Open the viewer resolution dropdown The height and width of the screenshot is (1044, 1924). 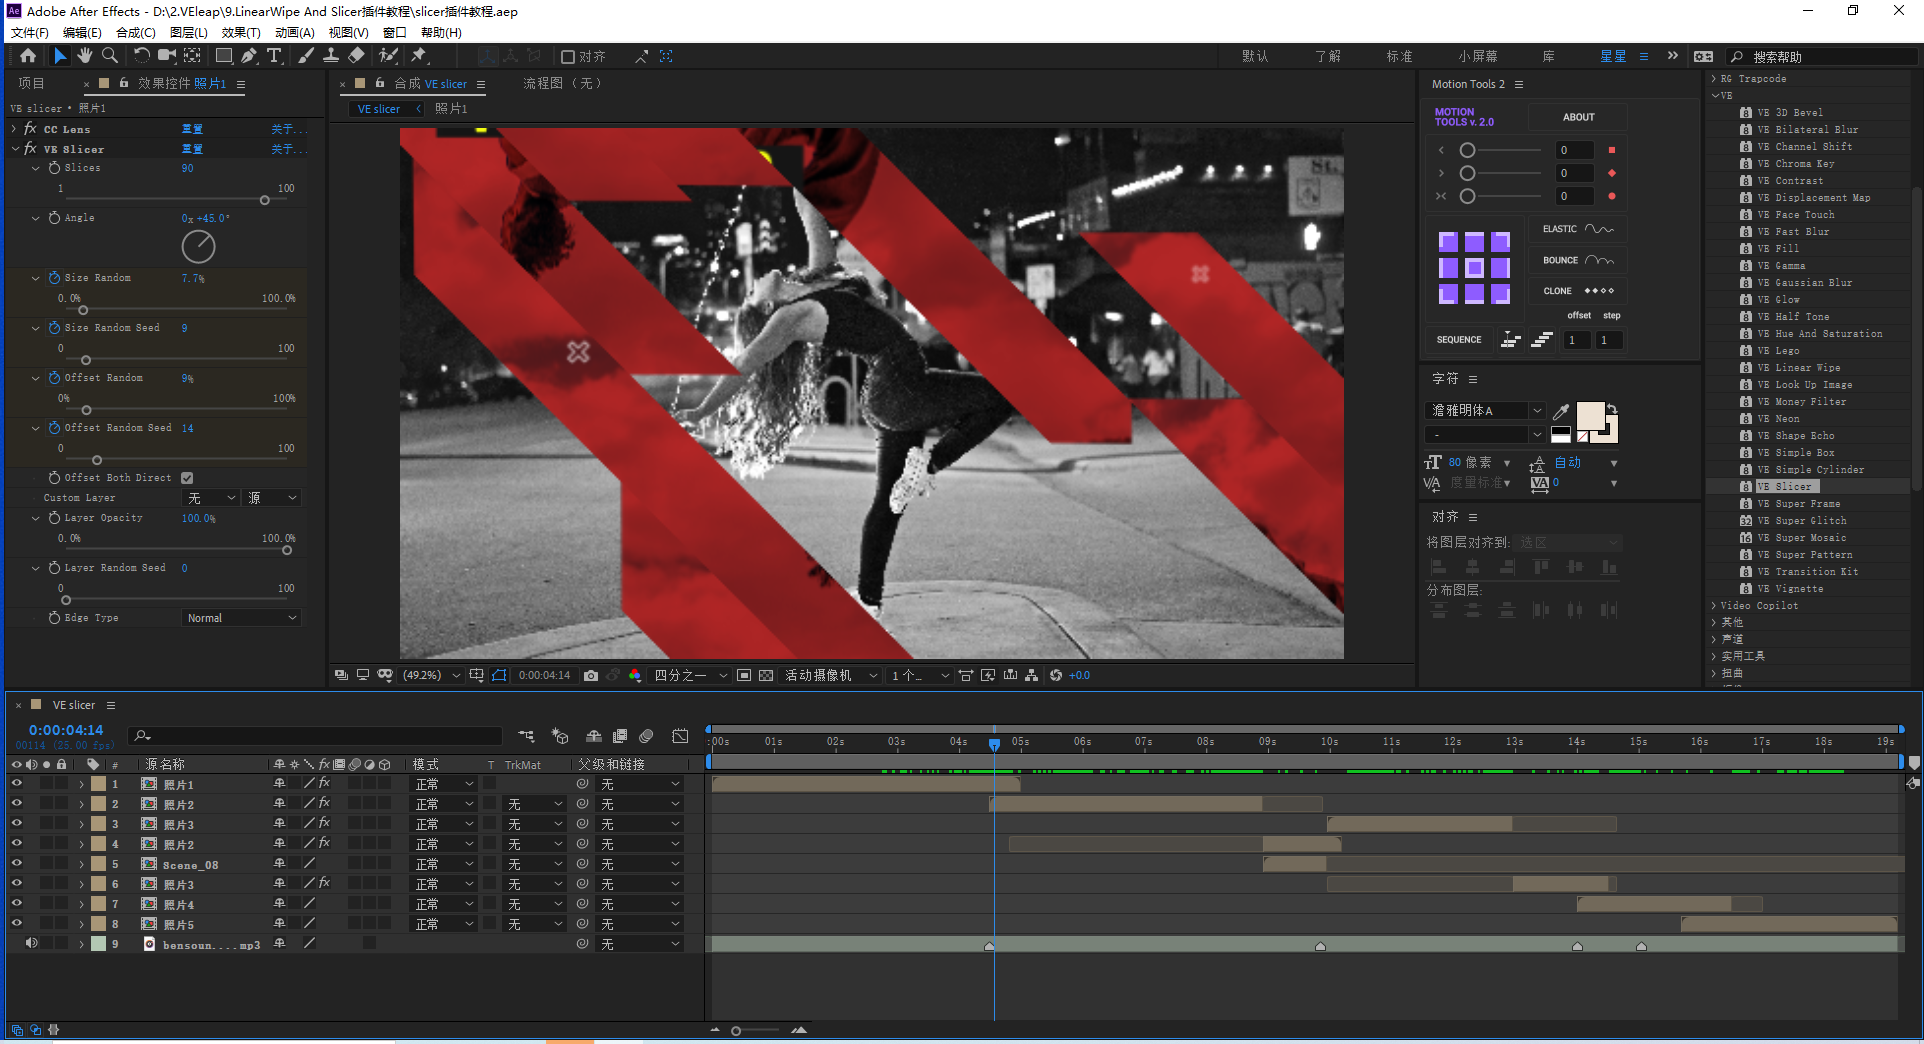coord(690,676)
